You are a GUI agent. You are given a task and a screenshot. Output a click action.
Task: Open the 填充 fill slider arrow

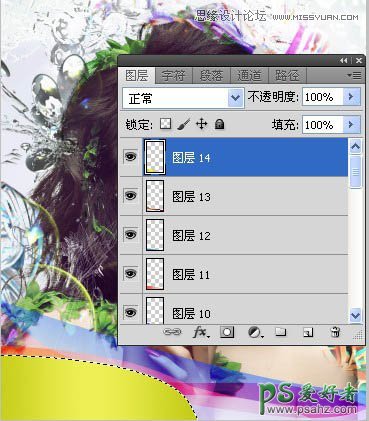(x=351, y=125)
